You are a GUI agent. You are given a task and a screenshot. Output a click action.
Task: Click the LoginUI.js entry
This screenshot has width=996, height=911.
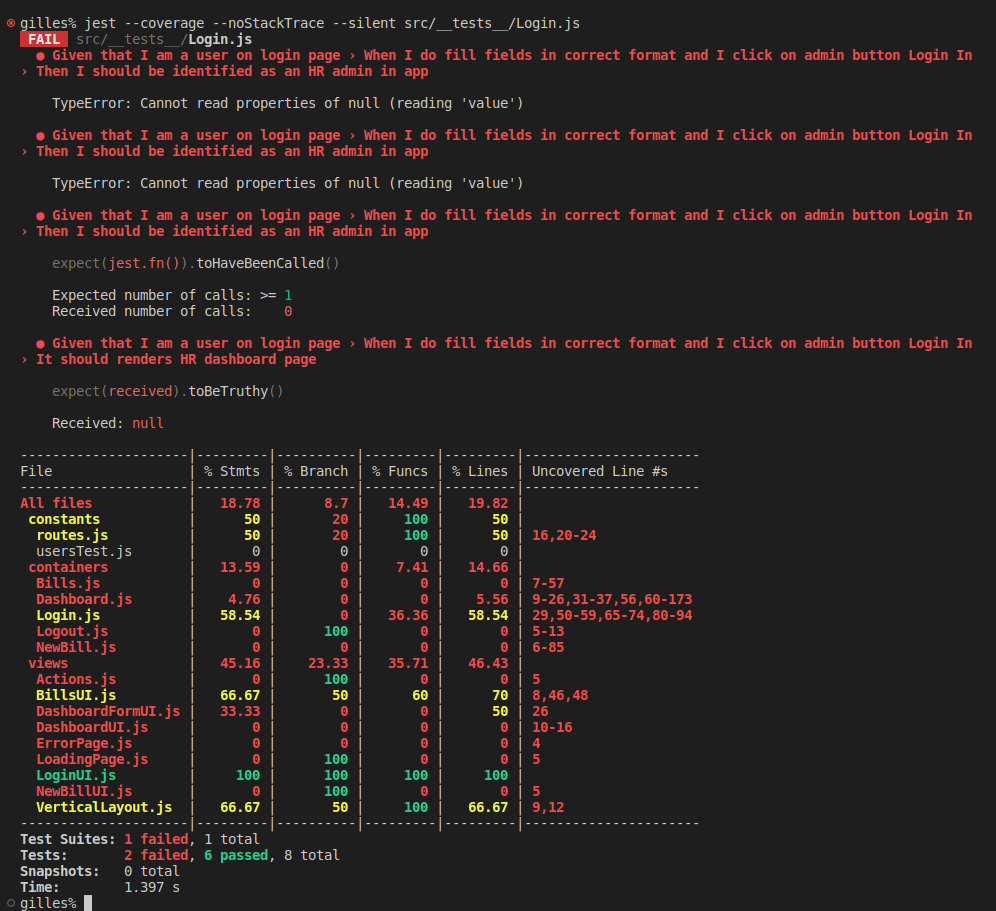[75, 775]
